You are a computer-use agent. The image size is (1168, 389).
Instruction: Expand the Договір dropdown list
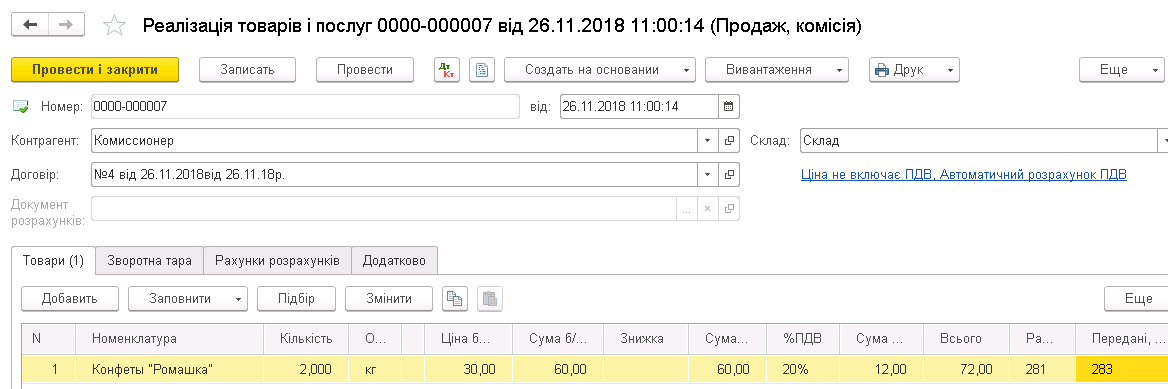click(x=708, y=174)
